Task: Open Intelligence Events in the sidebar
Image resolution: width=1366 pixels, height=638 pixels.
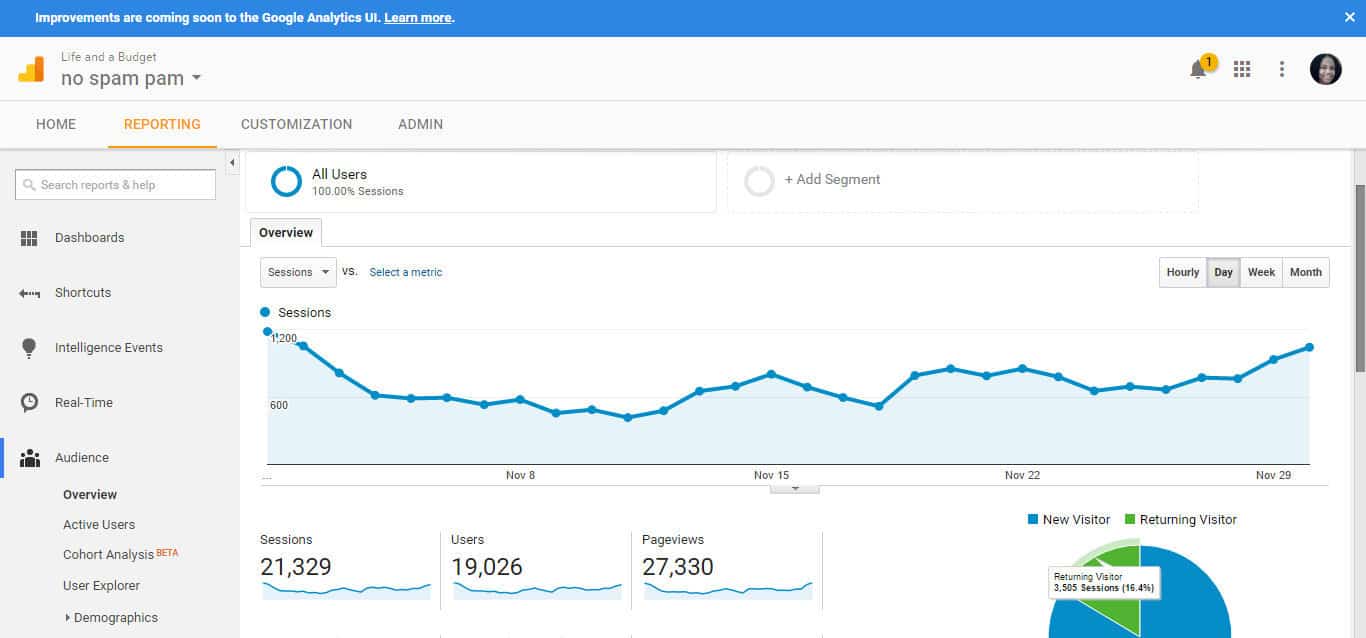Action: point(109,348)
